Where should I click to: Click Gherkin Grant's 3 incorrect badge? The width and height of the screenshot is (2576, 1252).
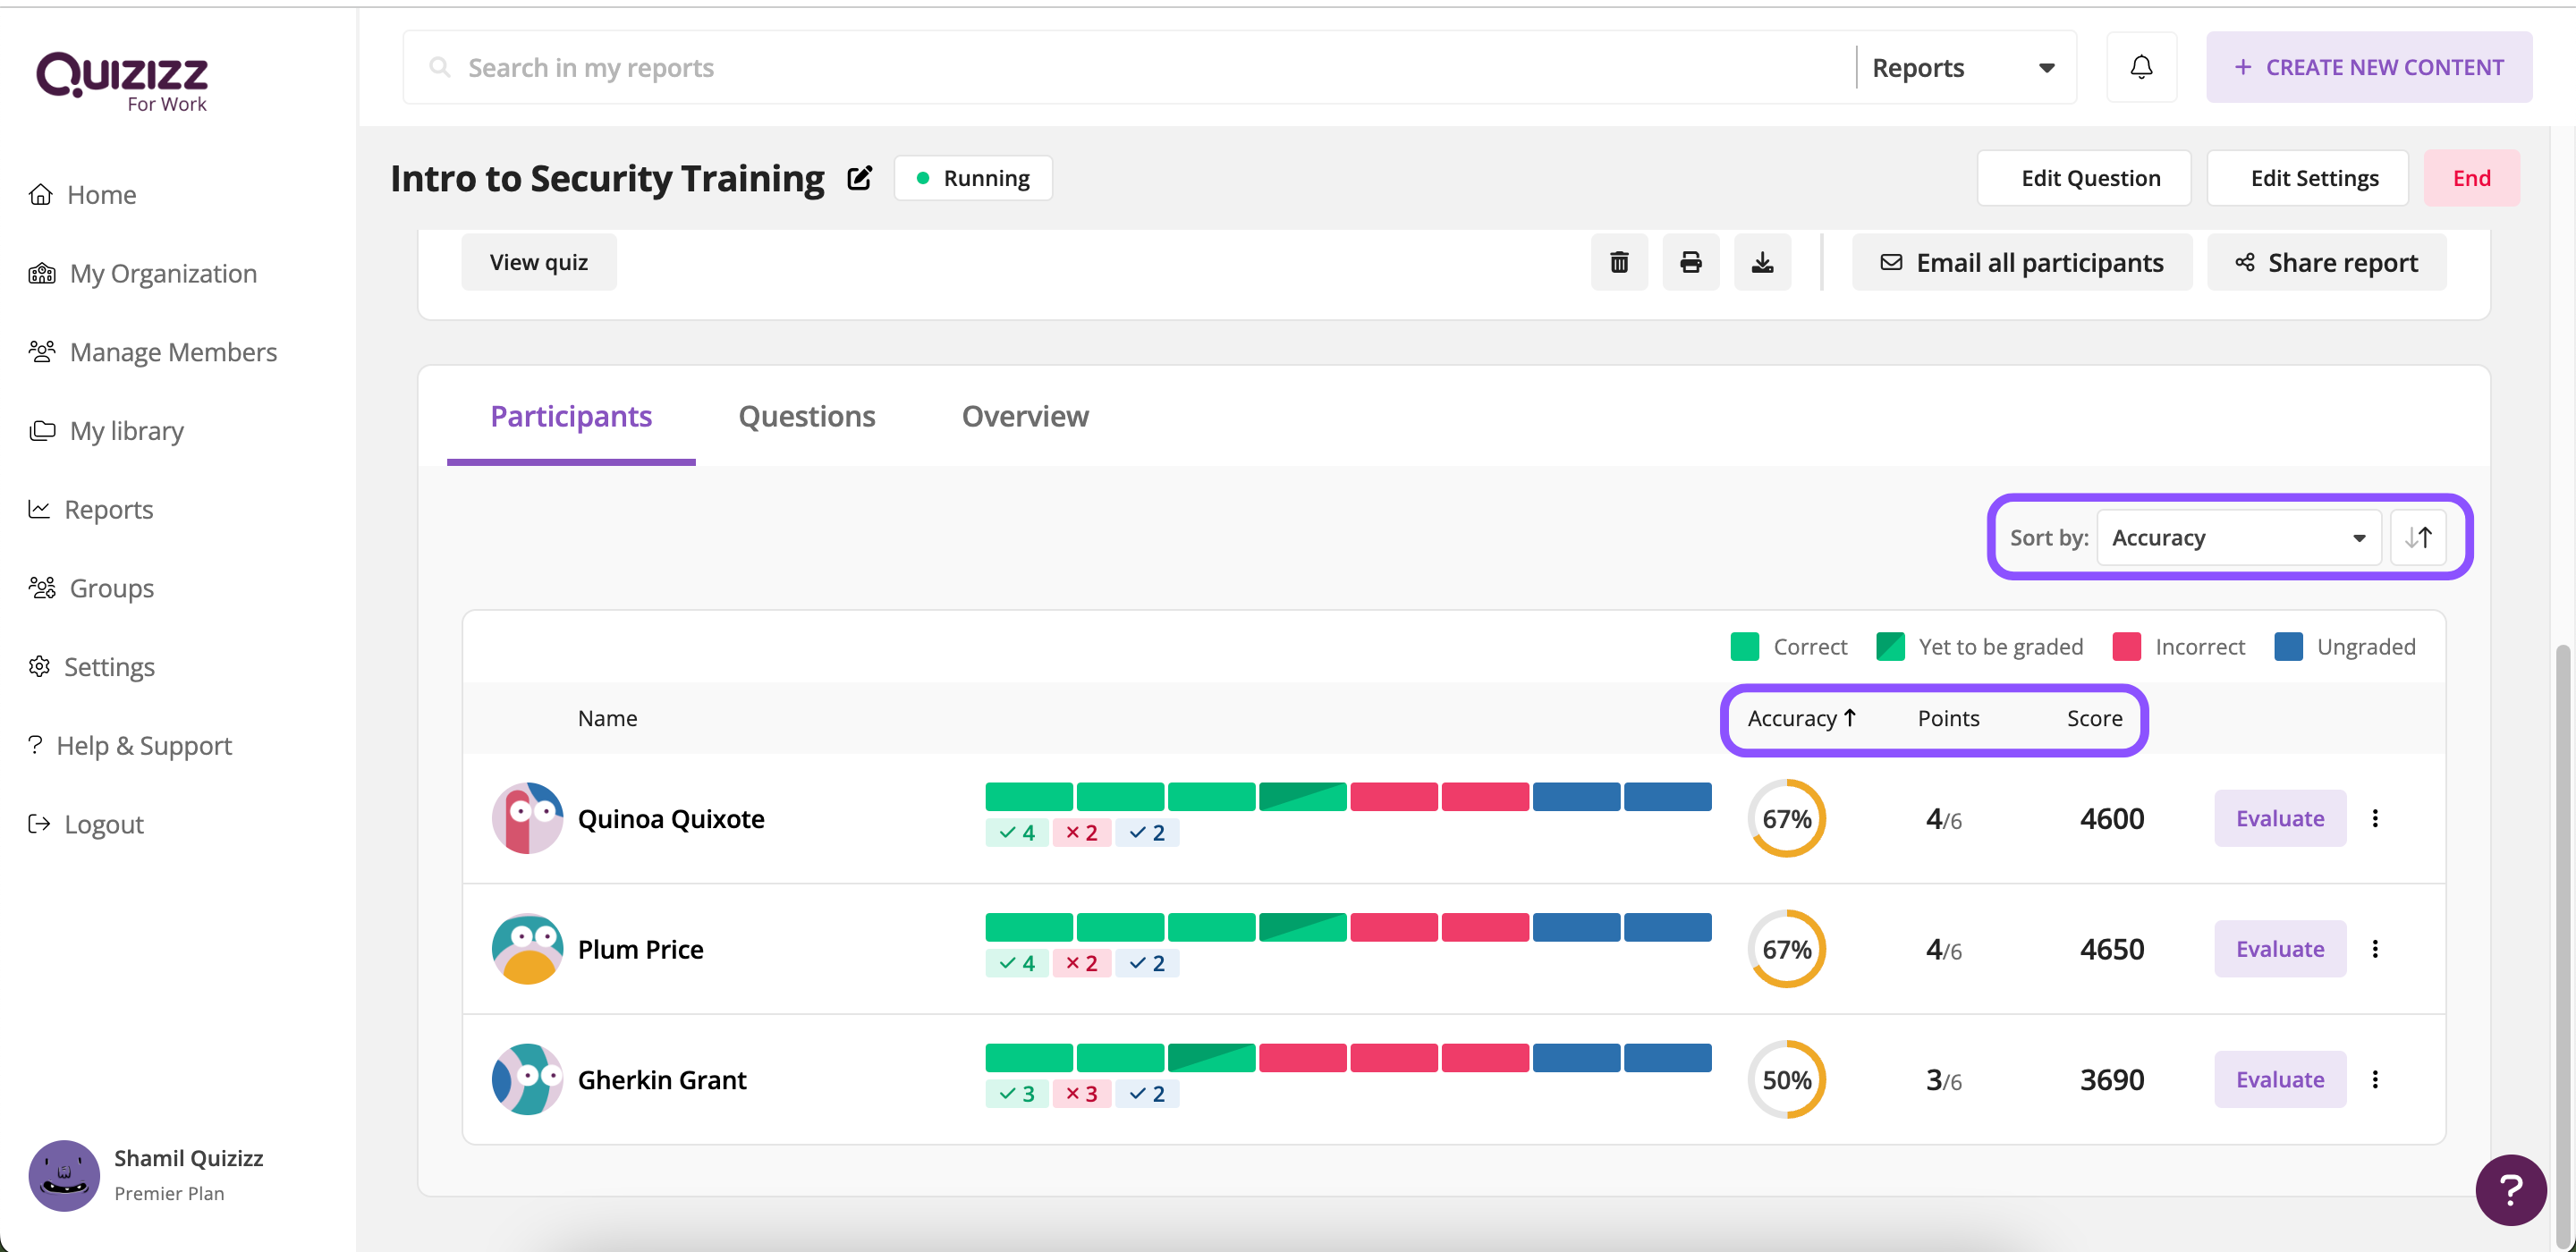click(x=1081, y=1093)
